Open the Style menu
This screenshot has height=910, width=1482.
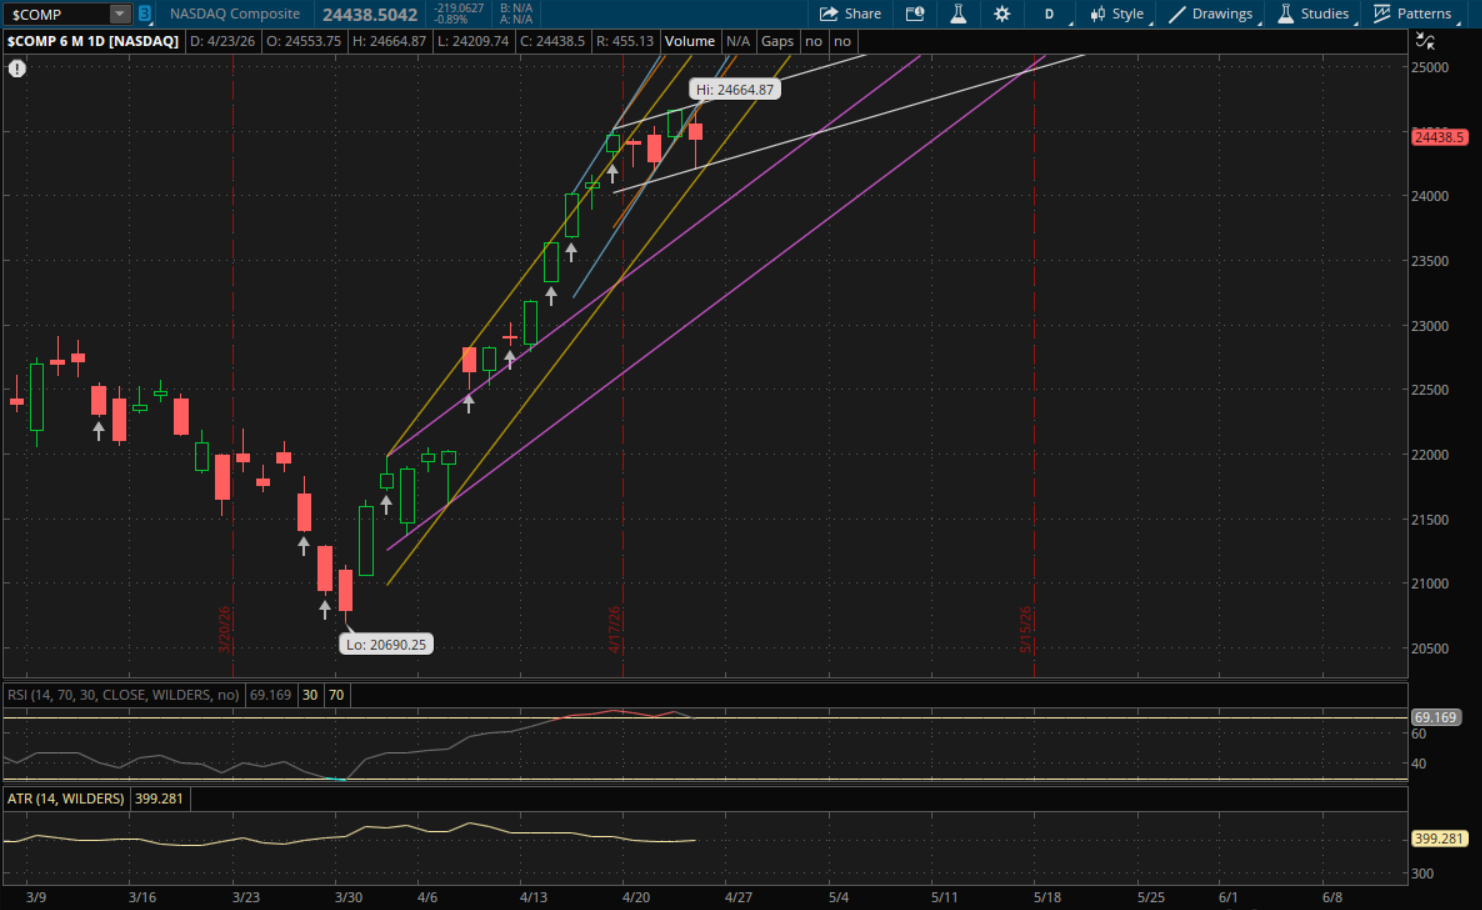click(x=1117, y=14)
